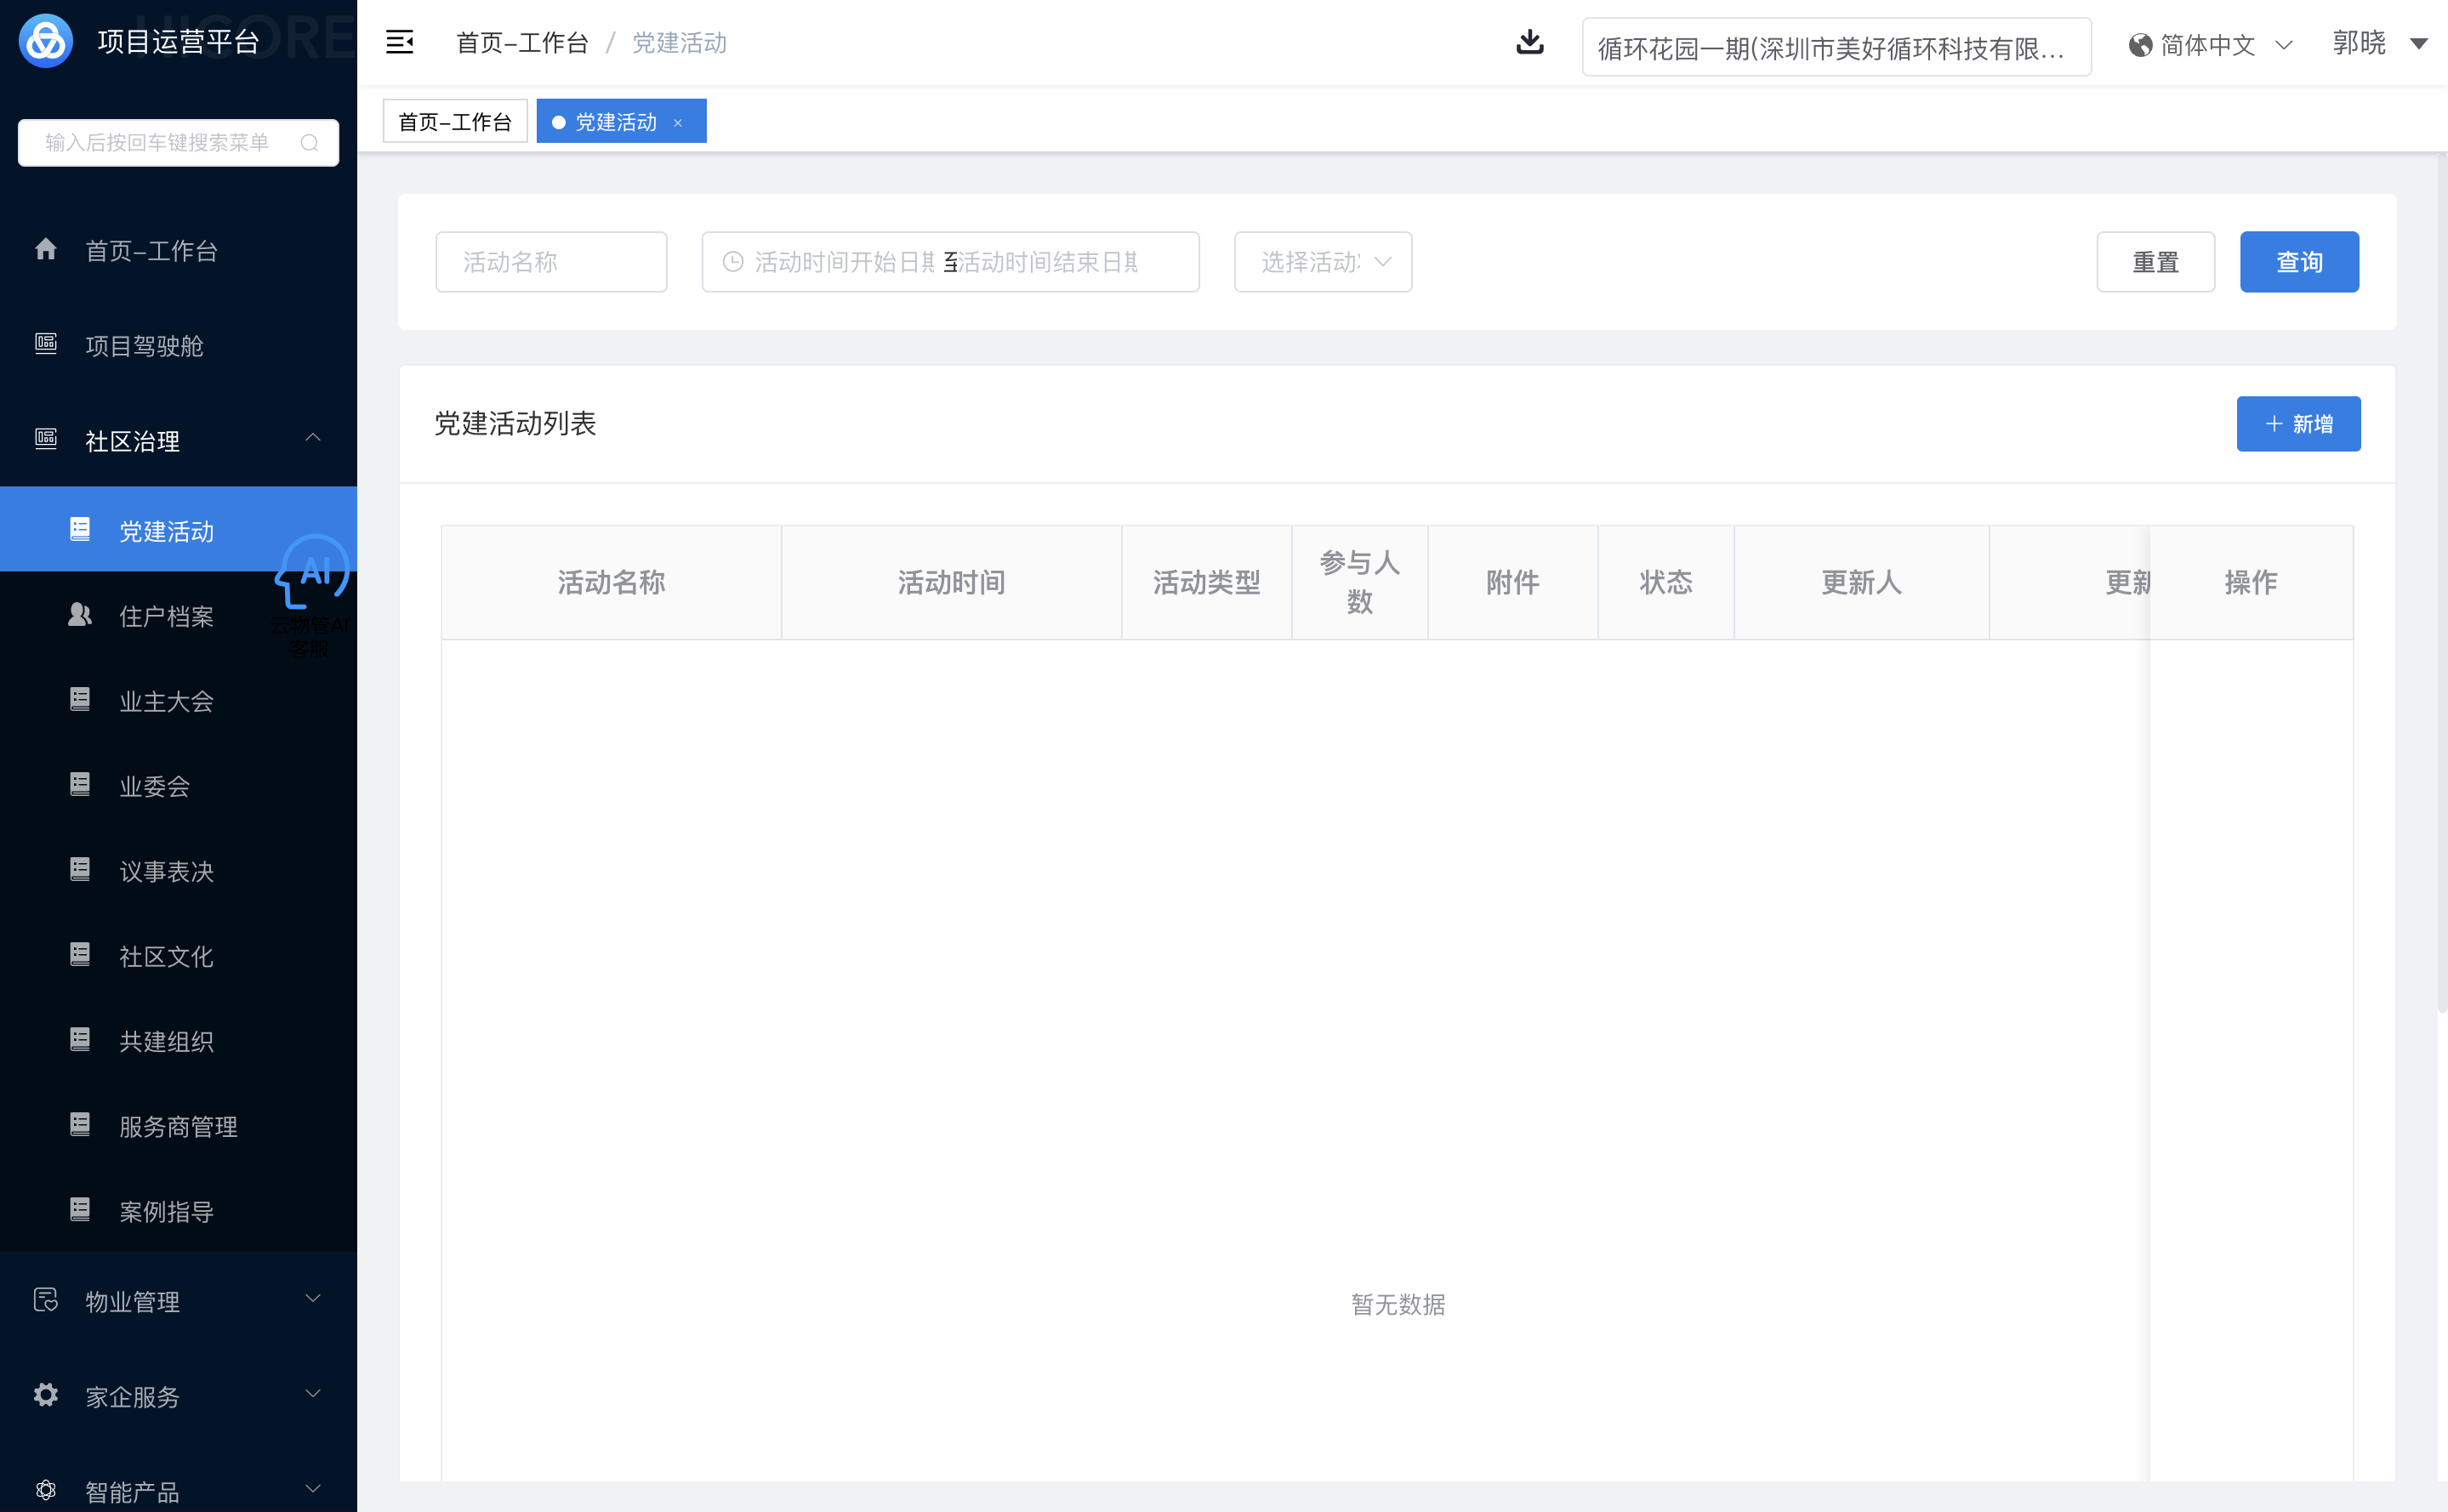Switch to the 首页-工作台 tab

point(455,122)
